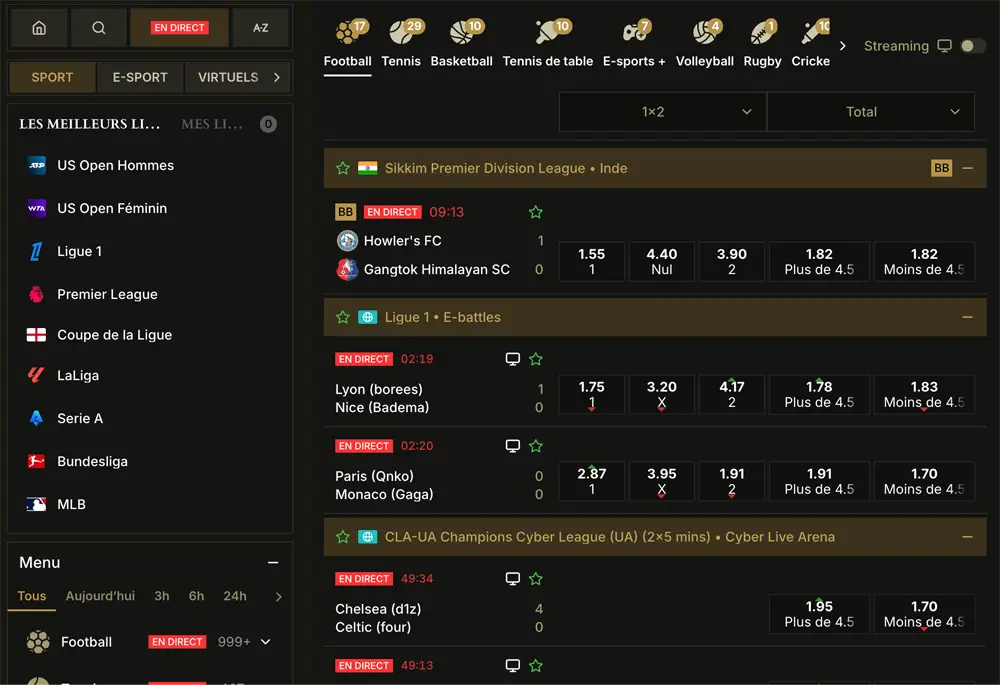The width and height of the screenshot is (1000, 685).
Task: Switch to the SPORT tab
Action: (52, 77)
